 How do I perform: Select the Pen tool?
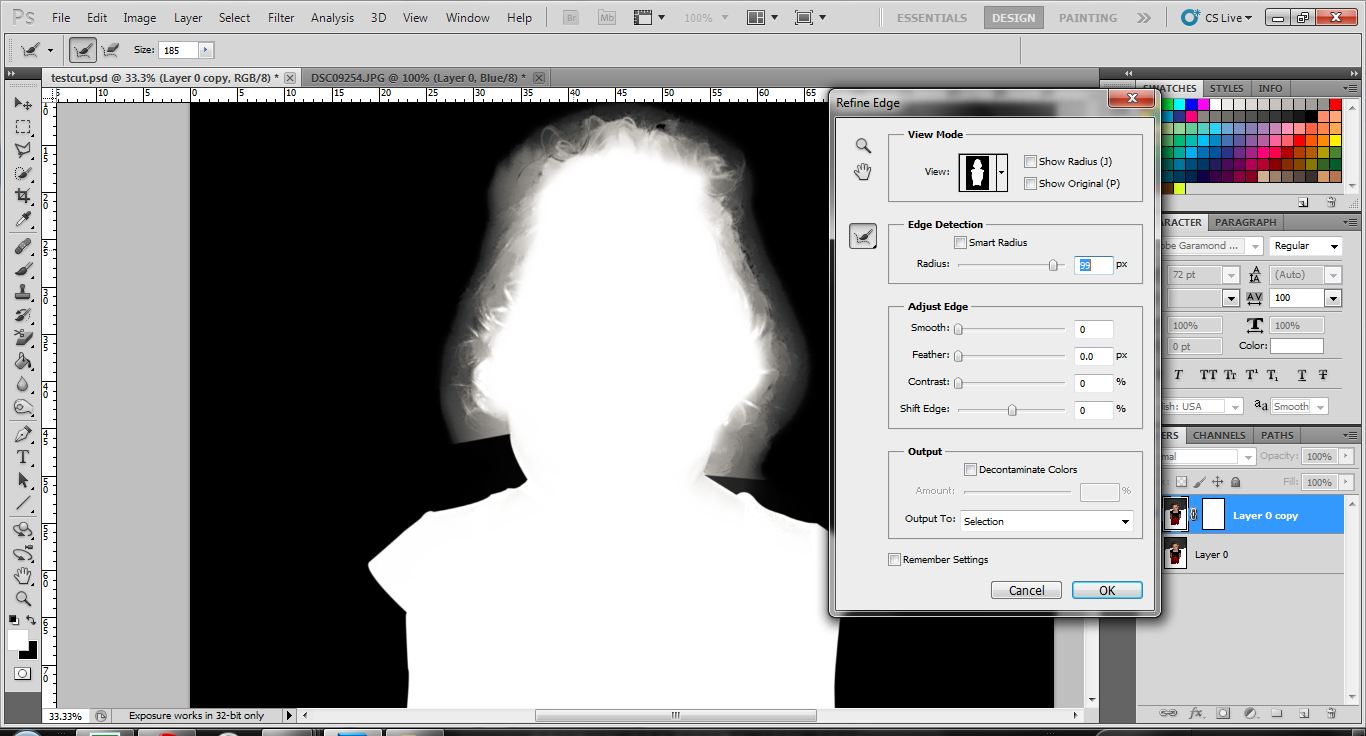[20, 434]
